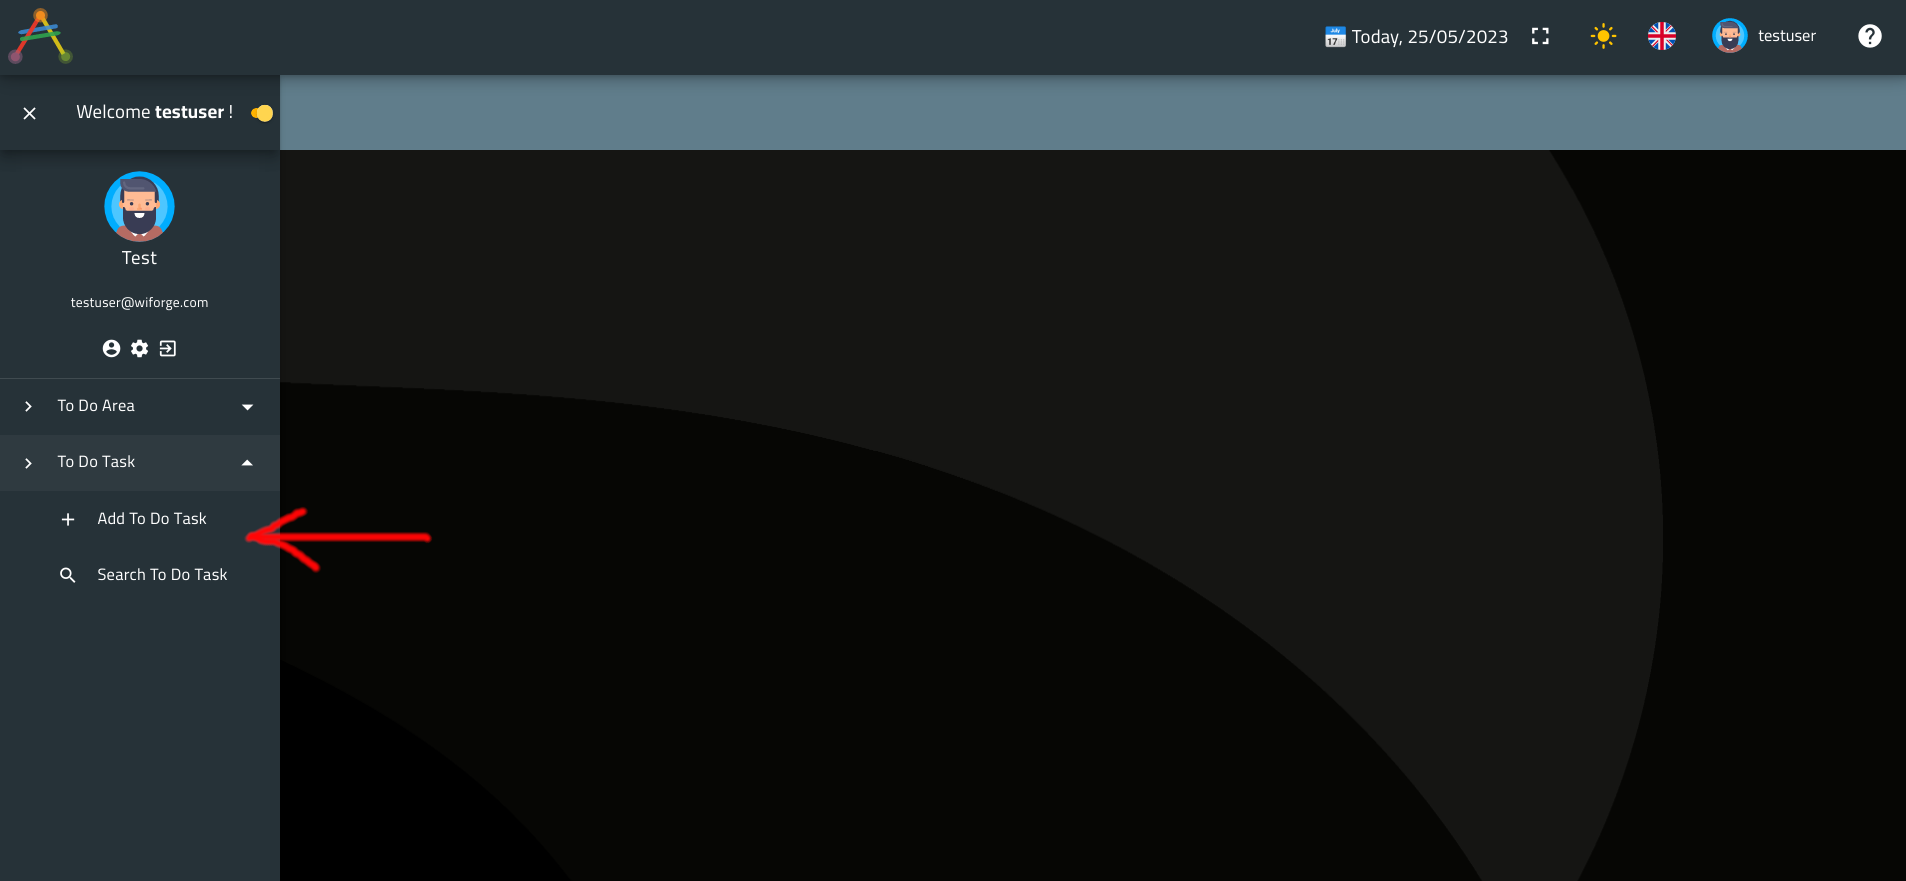Viewport: 1906px width, 881px height.
Task: Click the Test profile name
Action: point(139,258)
